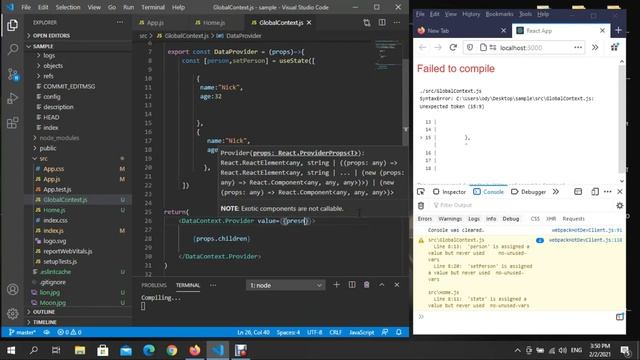Toggle Requests filter in console
This screenshot has width=640, height=360.
[x=573, y=219]
